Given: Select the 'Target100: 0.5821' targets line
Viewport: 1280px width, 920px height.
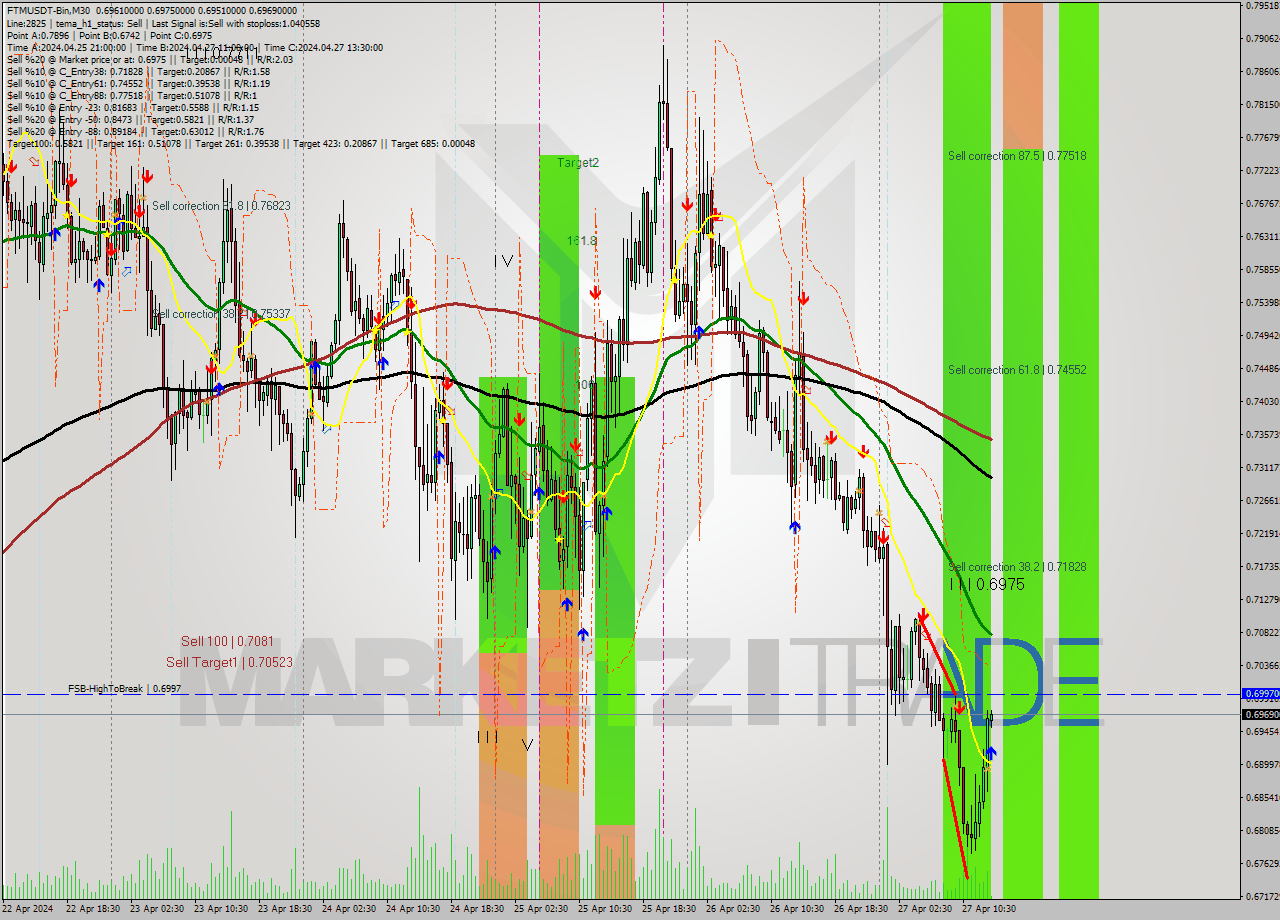Looking at the screenshot, I should [x=240, y=143].
